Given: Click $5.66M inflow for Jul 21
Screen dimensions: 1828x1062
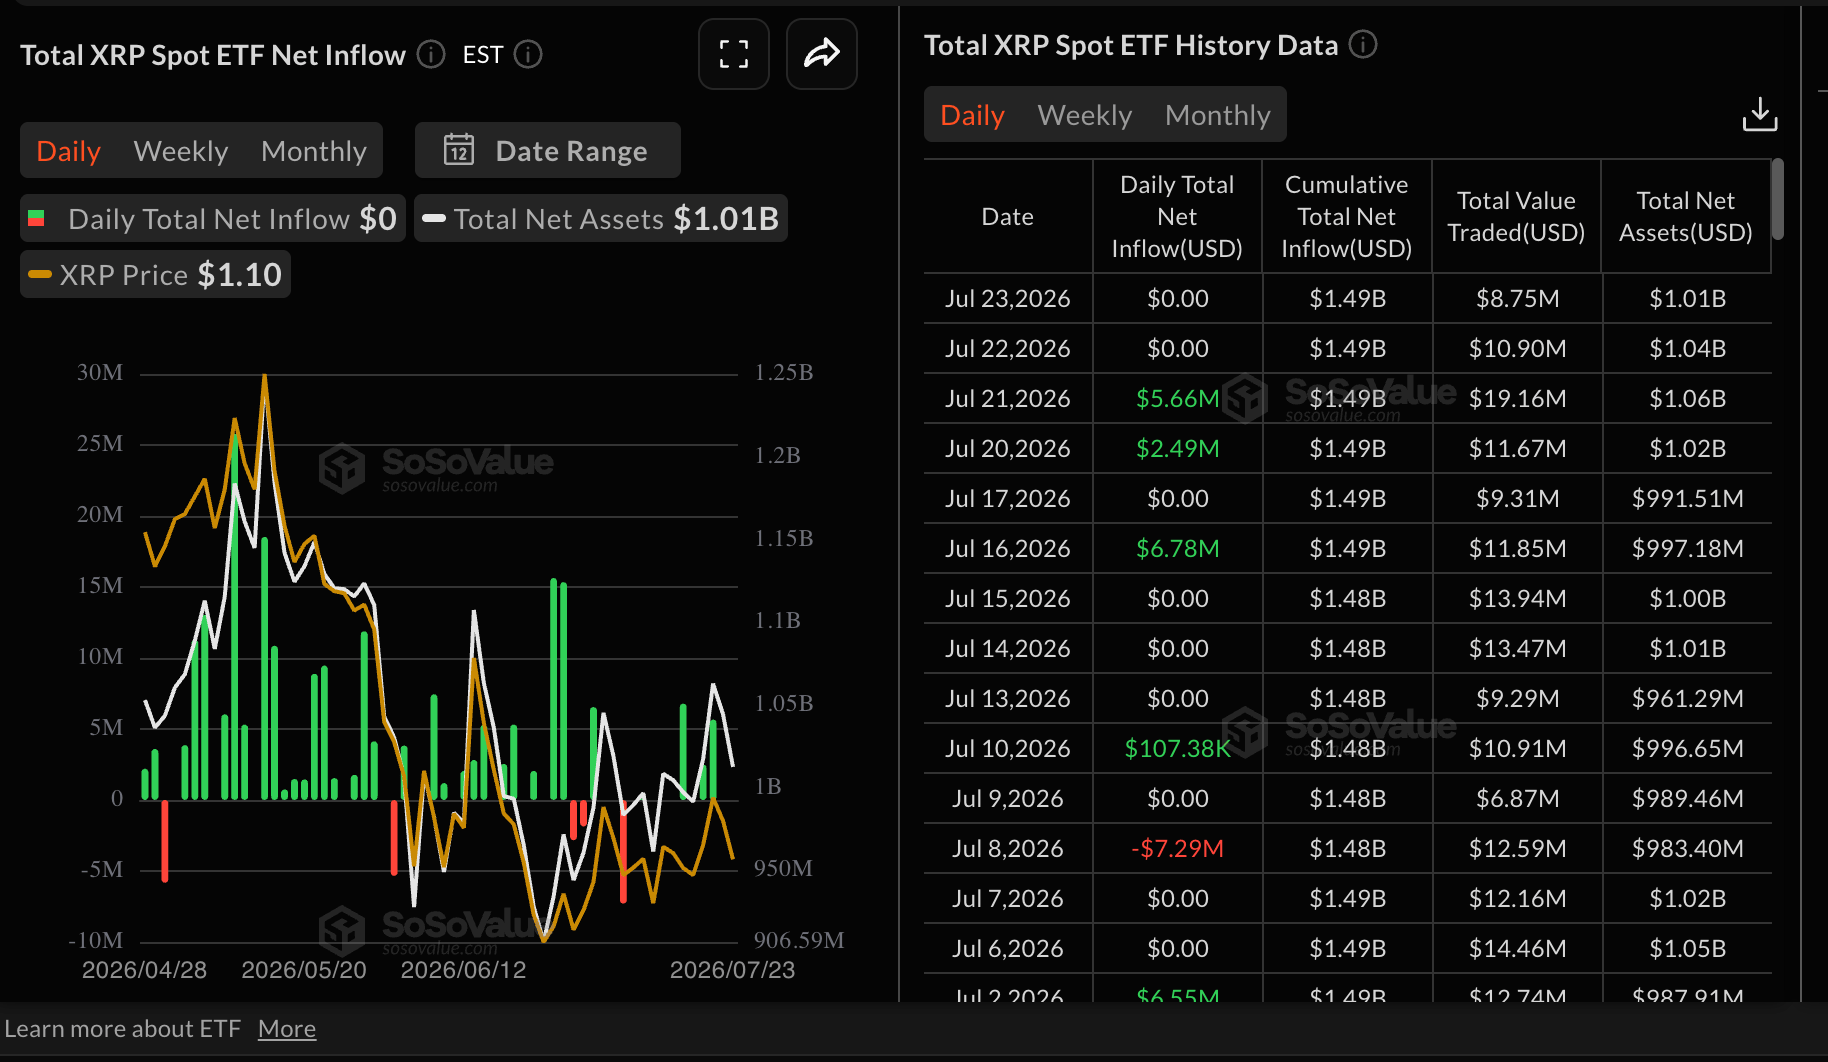Looking at the screenshot, I should pyautogui.click(x=1178, y=398).
